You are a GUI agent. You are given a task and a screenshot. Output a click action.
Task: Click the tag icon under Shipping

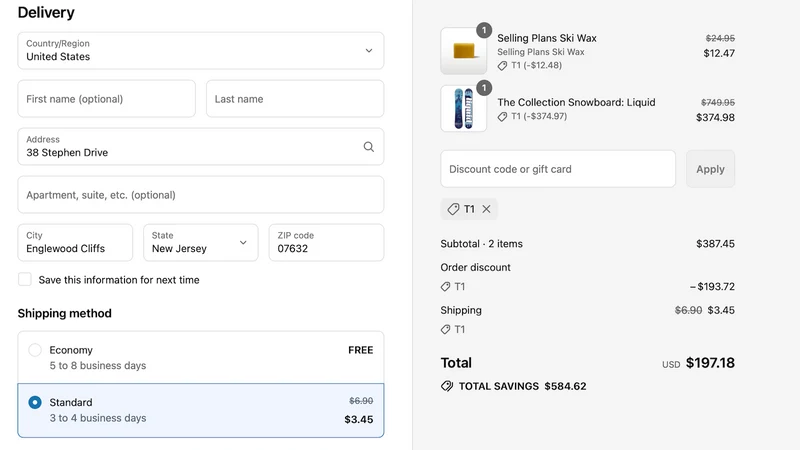point(445,330)
